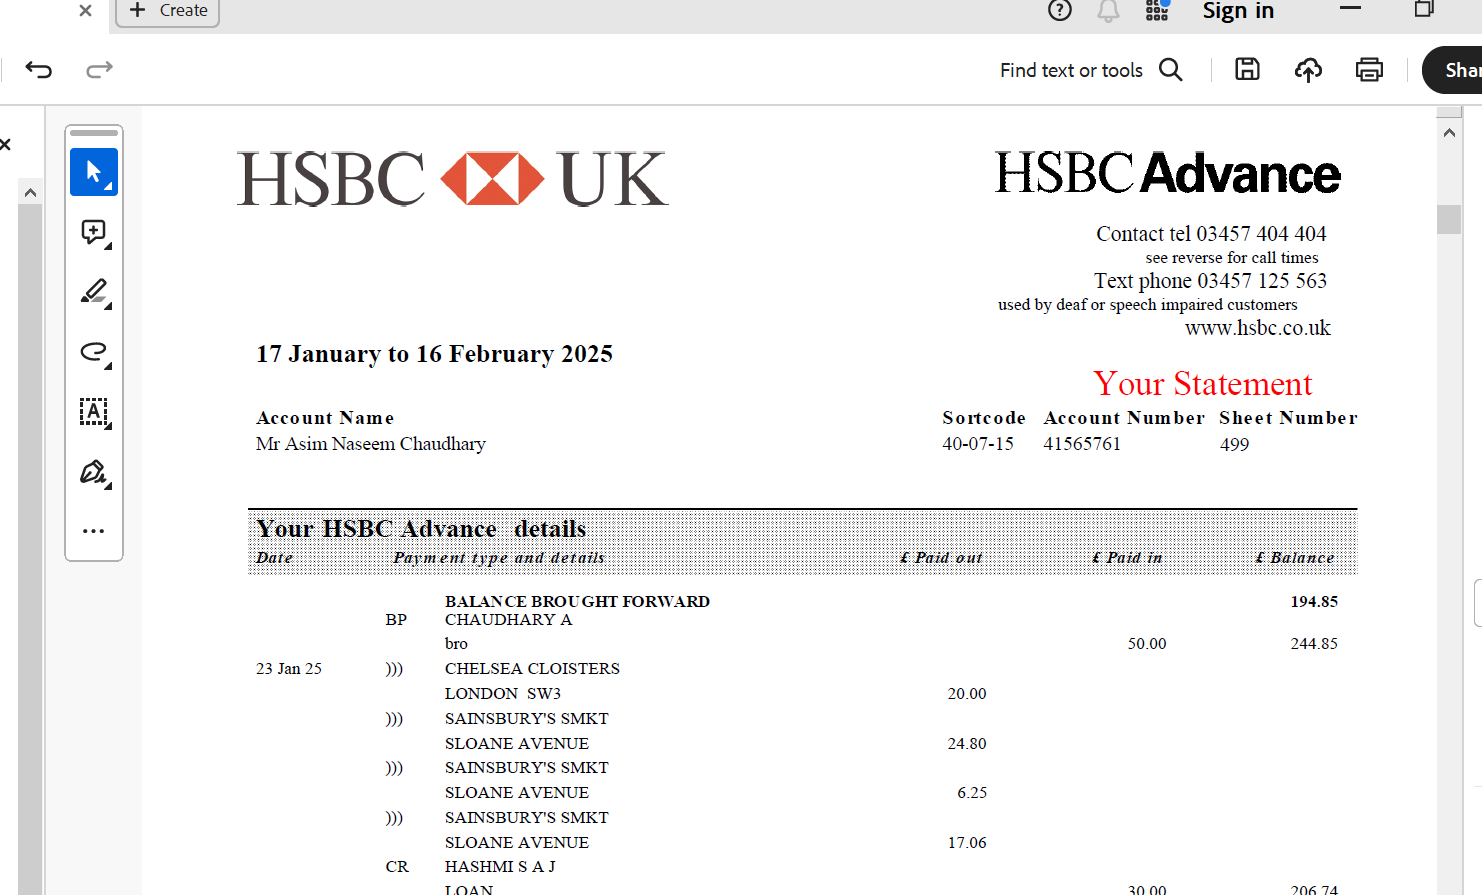This screenshot has height=895, width=1482.
Task: Show more tools via three dots
Action: [94, 531]
